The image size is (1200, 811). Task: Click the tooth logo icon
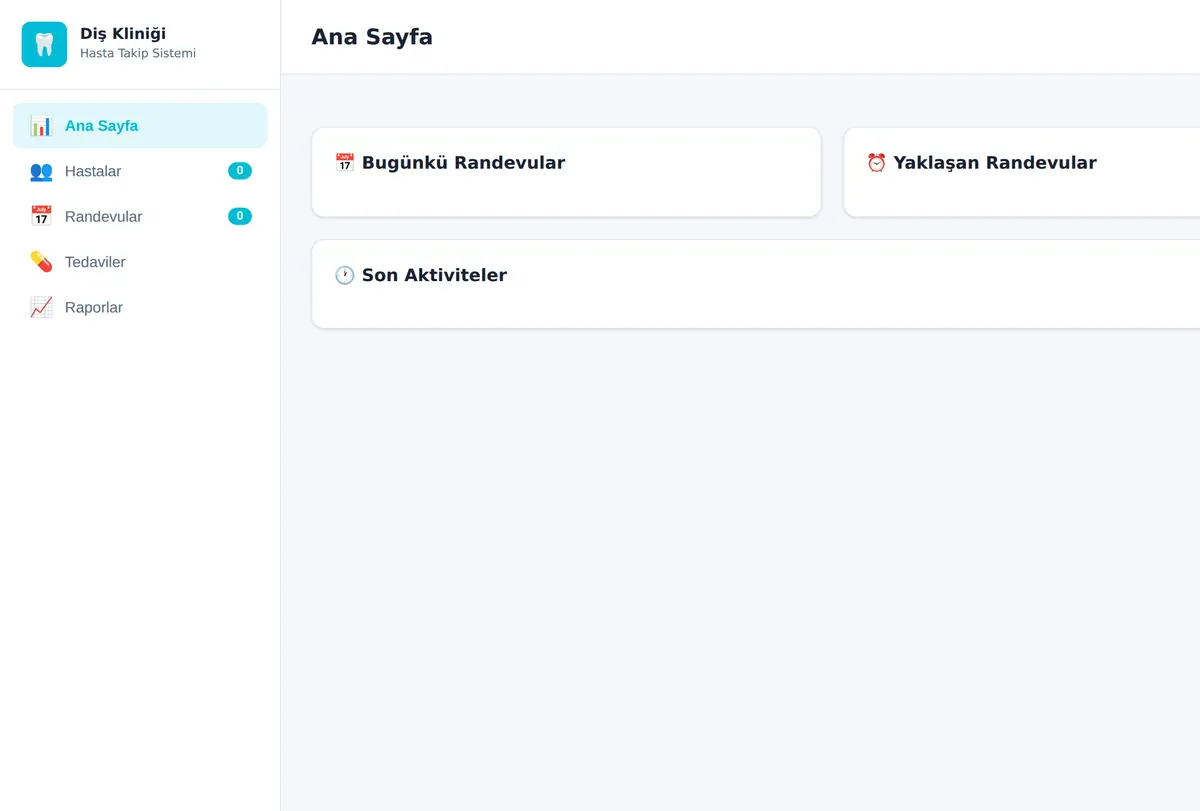point(44,44)
